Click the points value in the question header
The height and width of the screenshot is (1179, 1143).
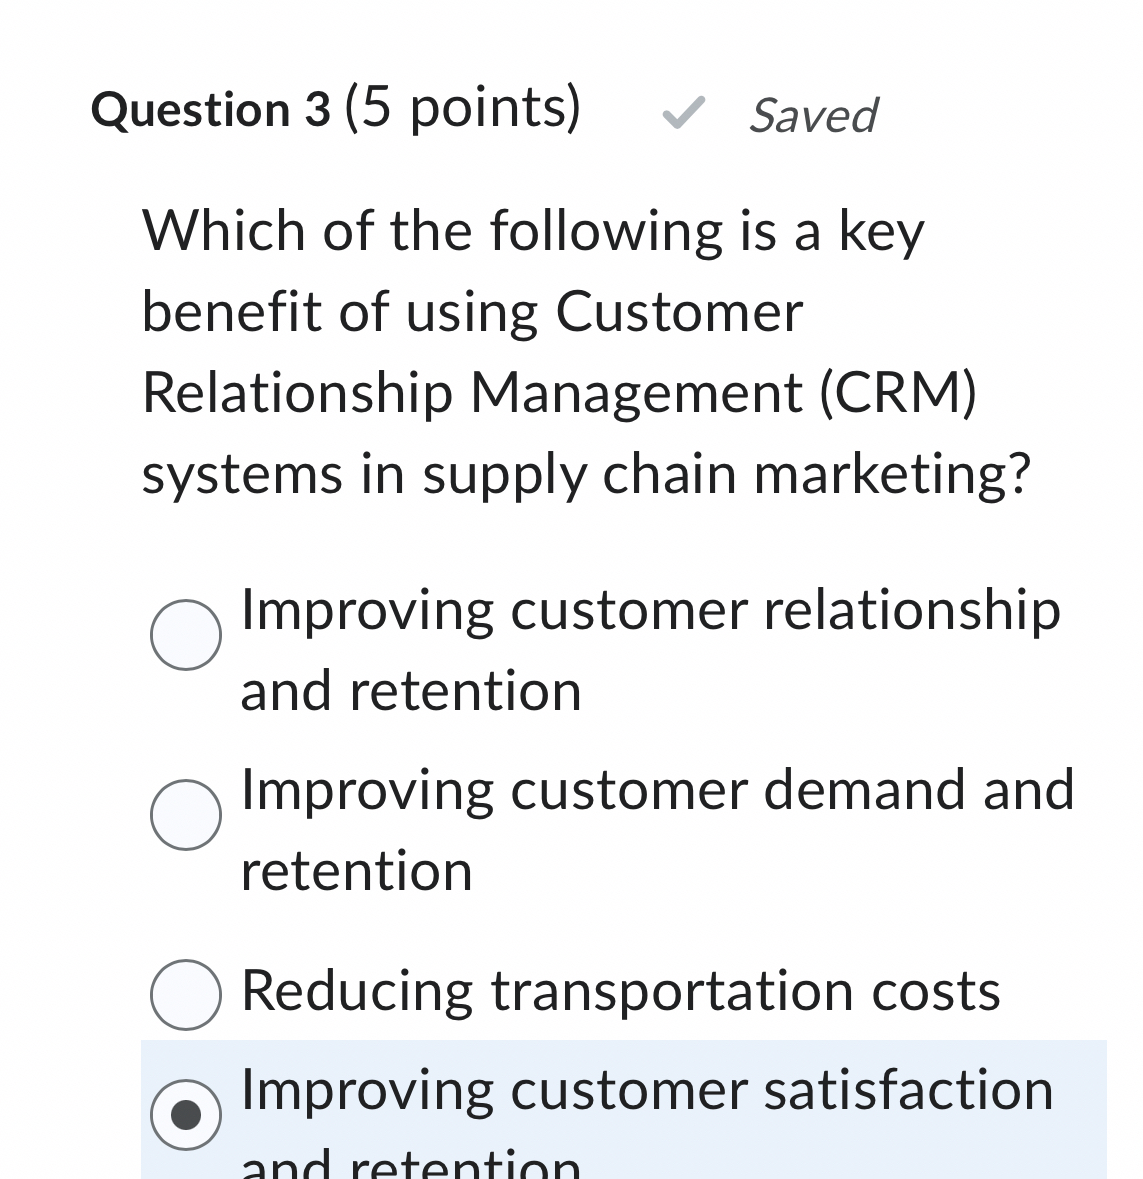coord(459,108)
